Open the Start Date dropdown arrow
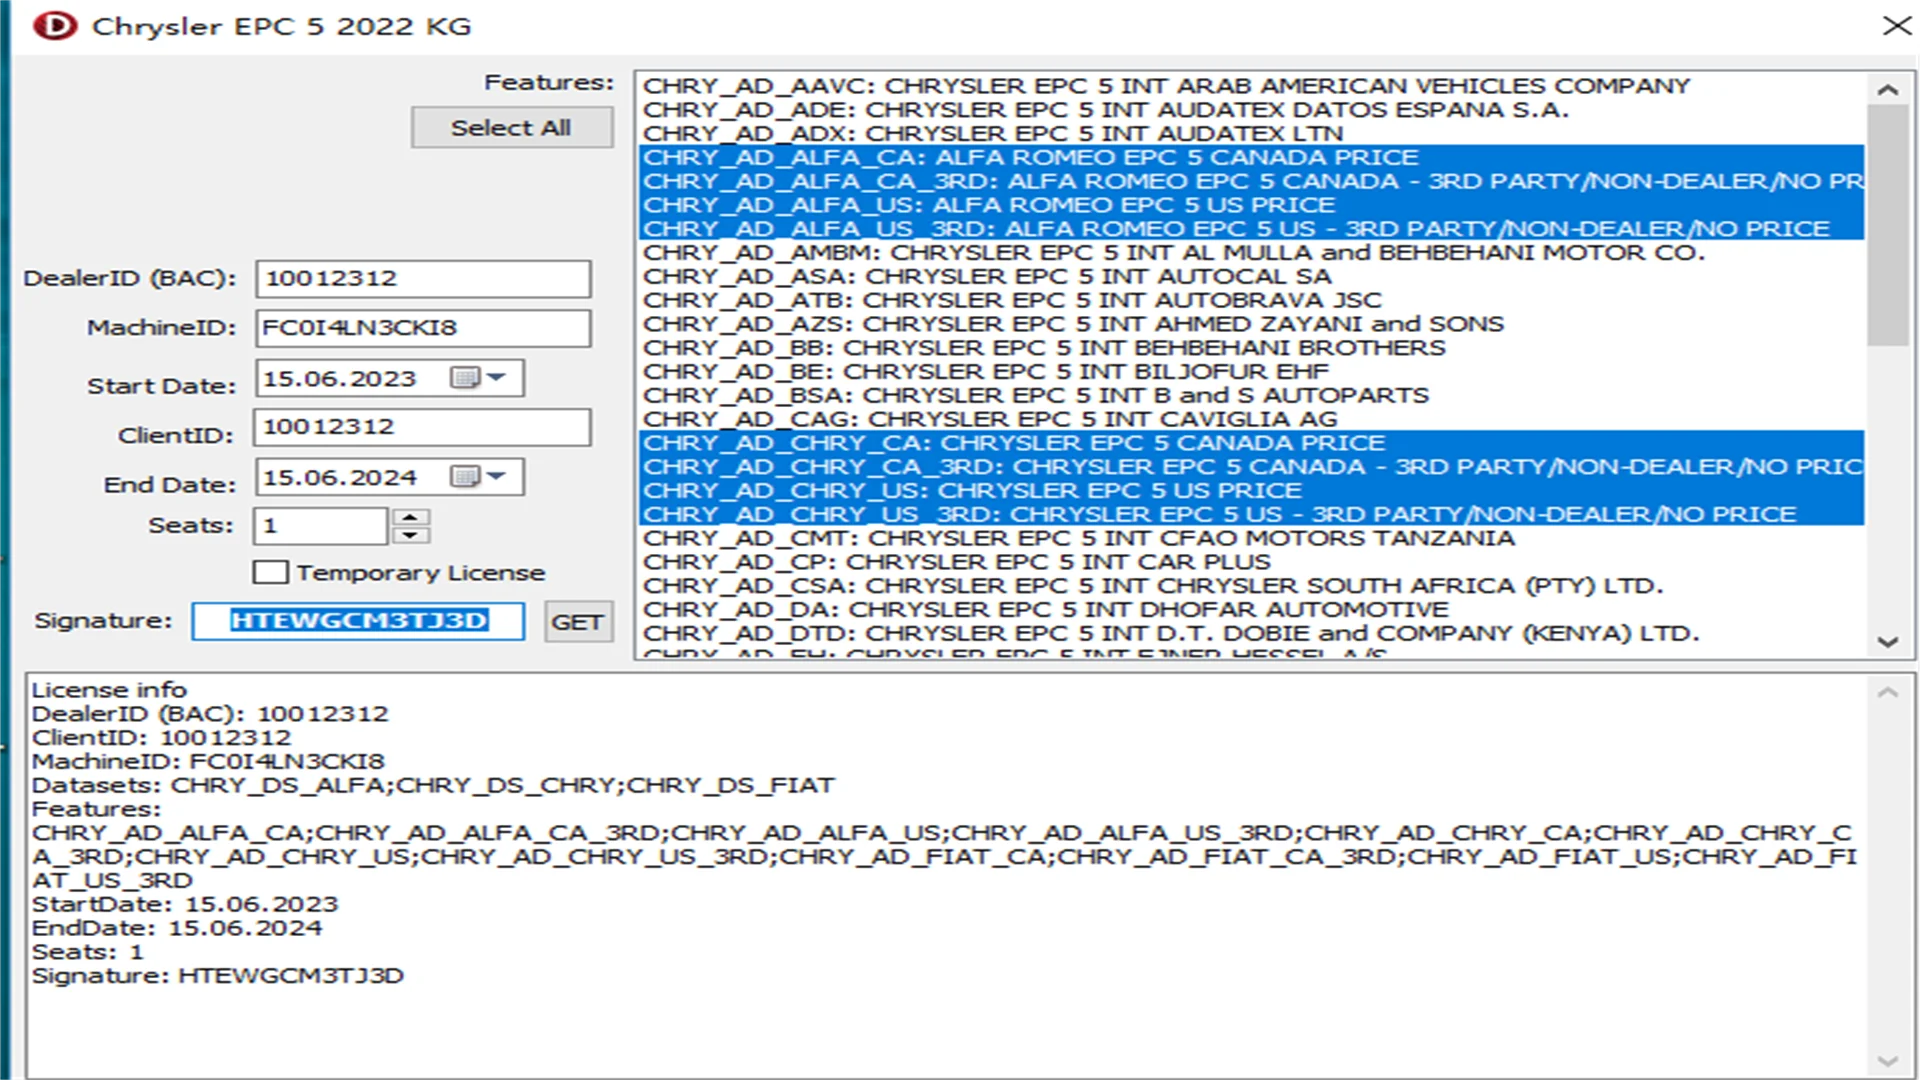The height and width of the screenshot is (1080, 1920). (x=498, y=378)
